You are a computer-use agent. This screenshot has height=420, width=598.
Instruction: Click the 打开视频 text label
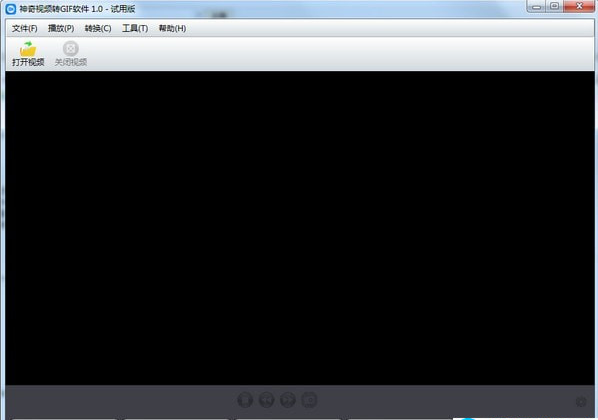click(x=28, y=62)
